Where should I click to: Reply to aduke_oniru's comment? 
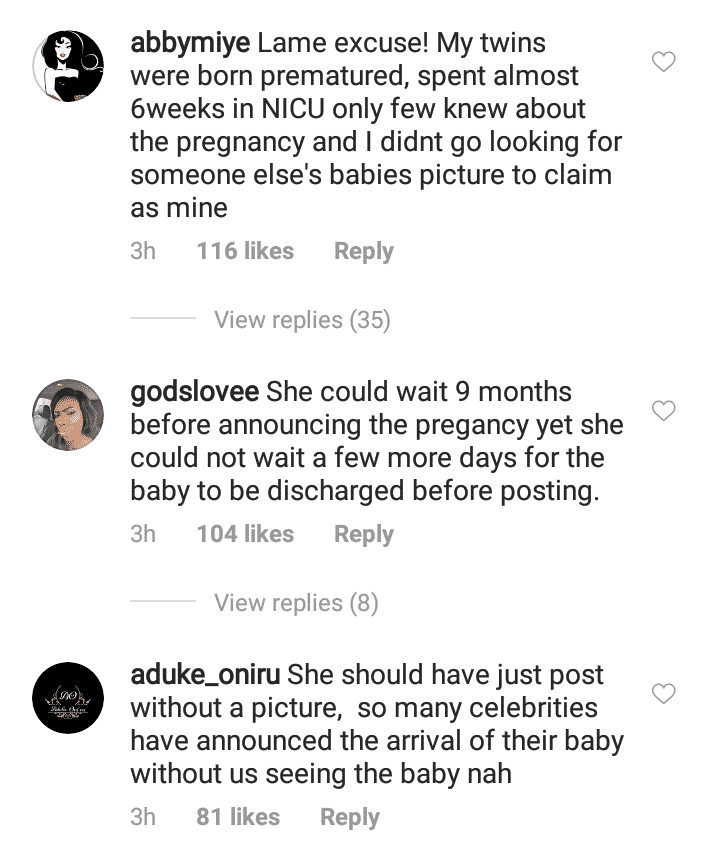pyautogui.click(x=350, y=817)
